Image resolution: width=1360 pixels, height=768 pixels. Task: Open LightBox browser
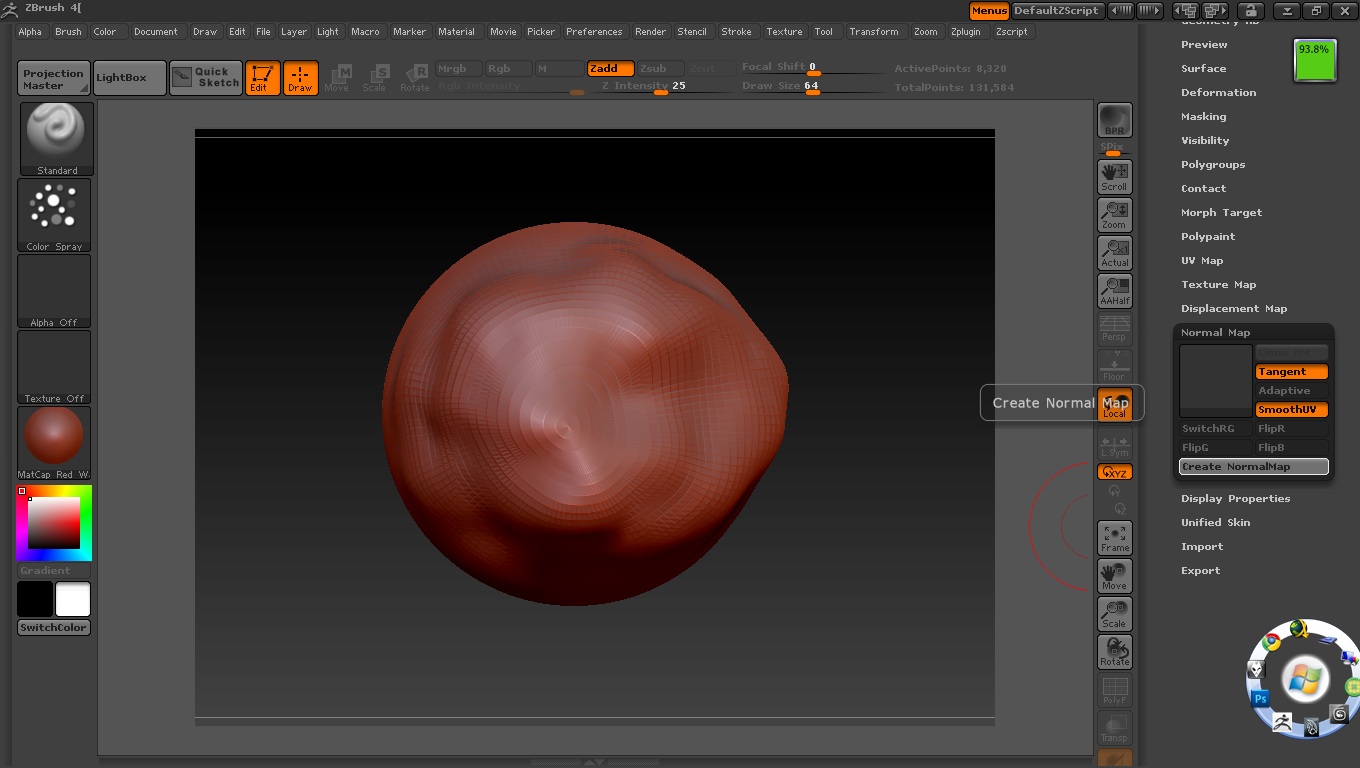coord(130,78)
